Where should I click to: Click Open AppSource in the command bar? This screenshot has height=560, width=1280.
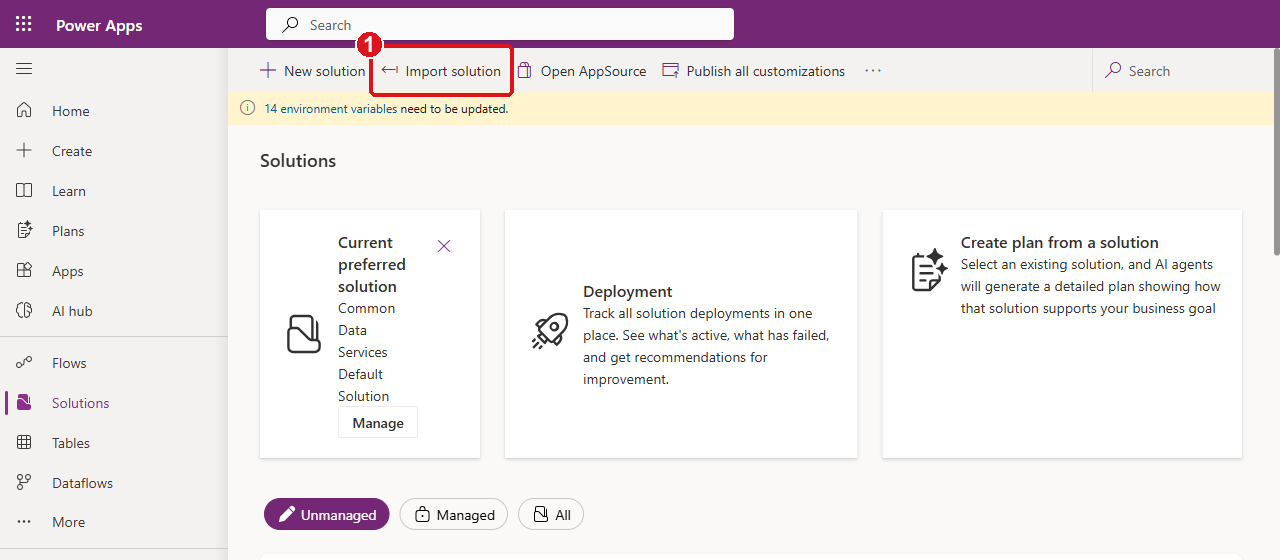click(582, 71)
